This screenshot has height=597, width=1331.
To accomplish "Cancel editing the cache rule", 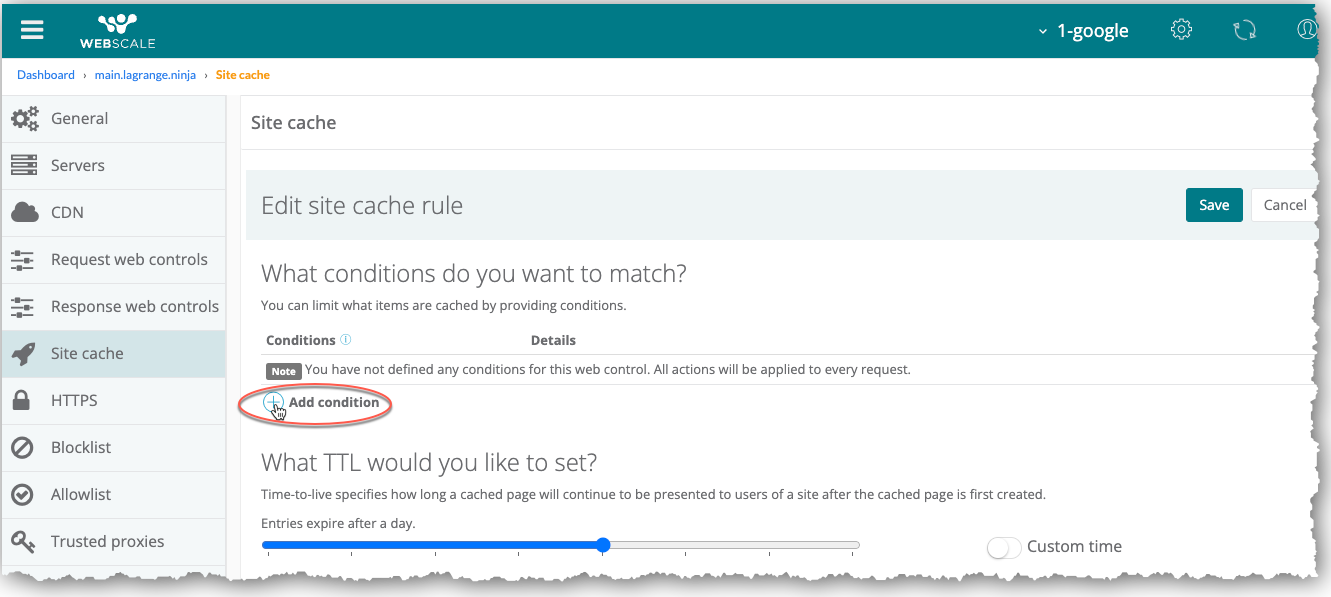I will point(1284,205).
